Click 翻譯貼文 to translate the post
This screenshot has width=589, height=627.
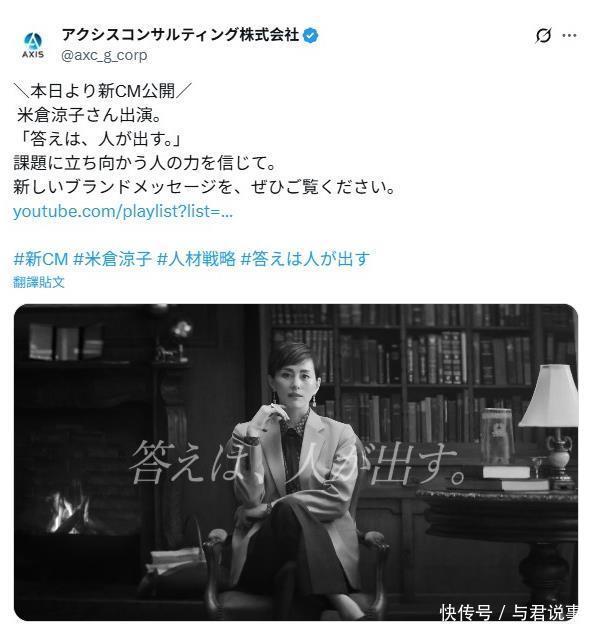click(x=38, y=282)
